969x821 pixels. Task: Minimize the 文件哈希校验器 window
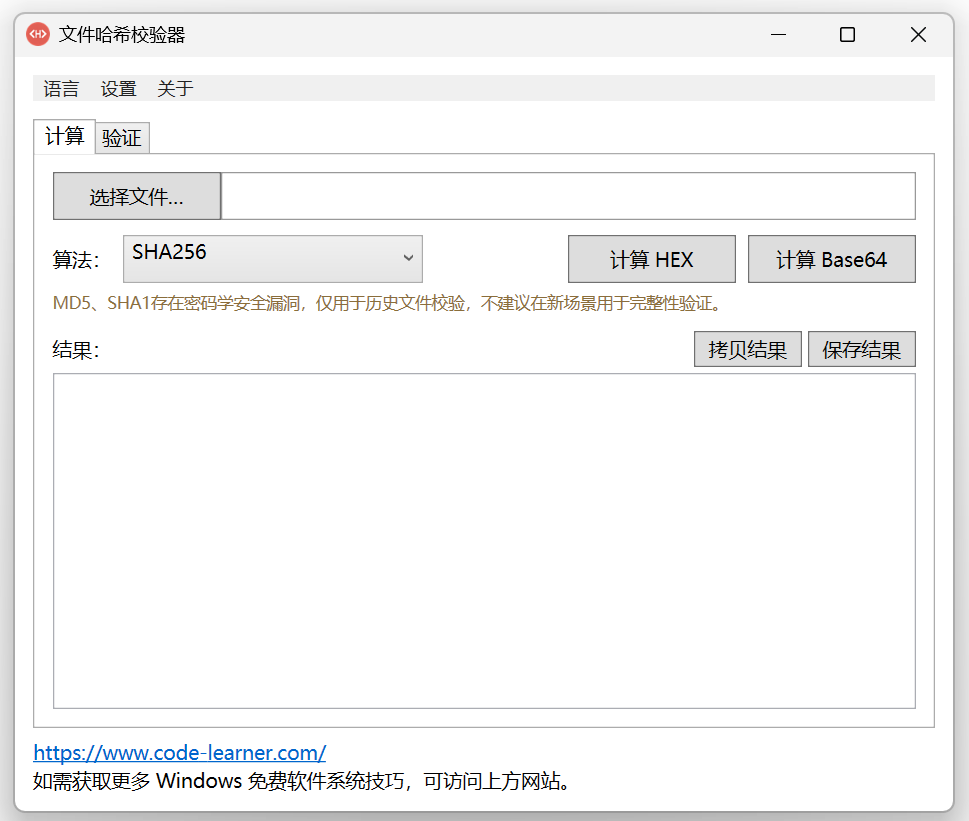point(779,35)
